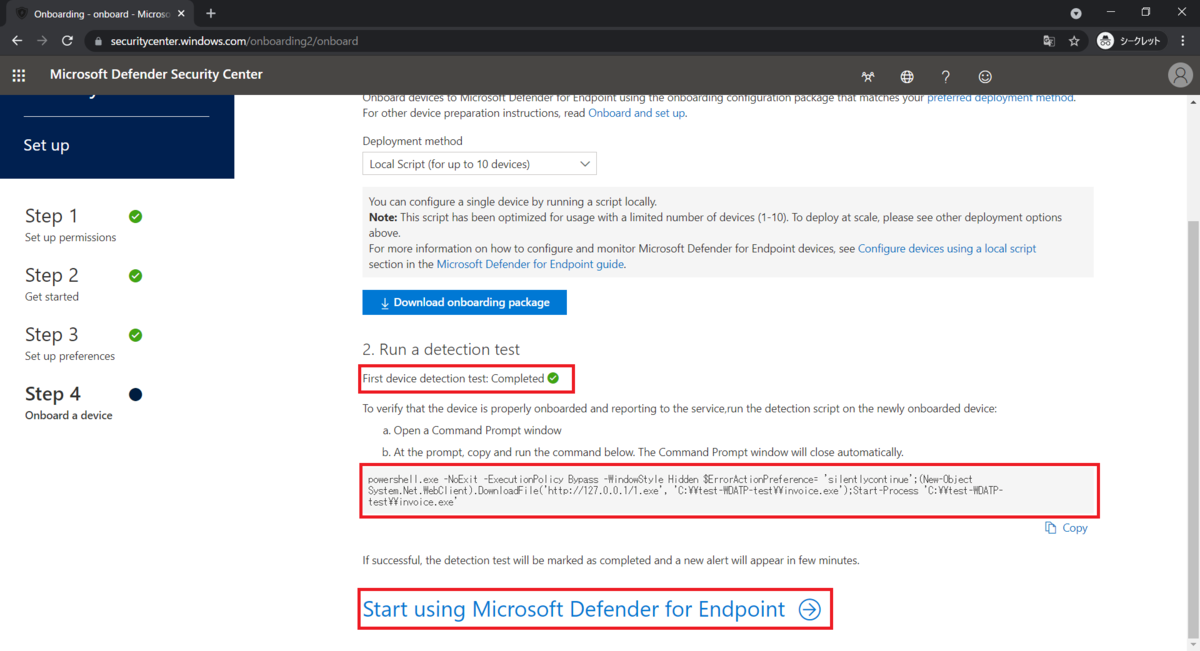The height and width of the screenshot is (651, 1200).
Task: Click Start using Microsoft Defender for Endpoint
Action: coord(592,609)
